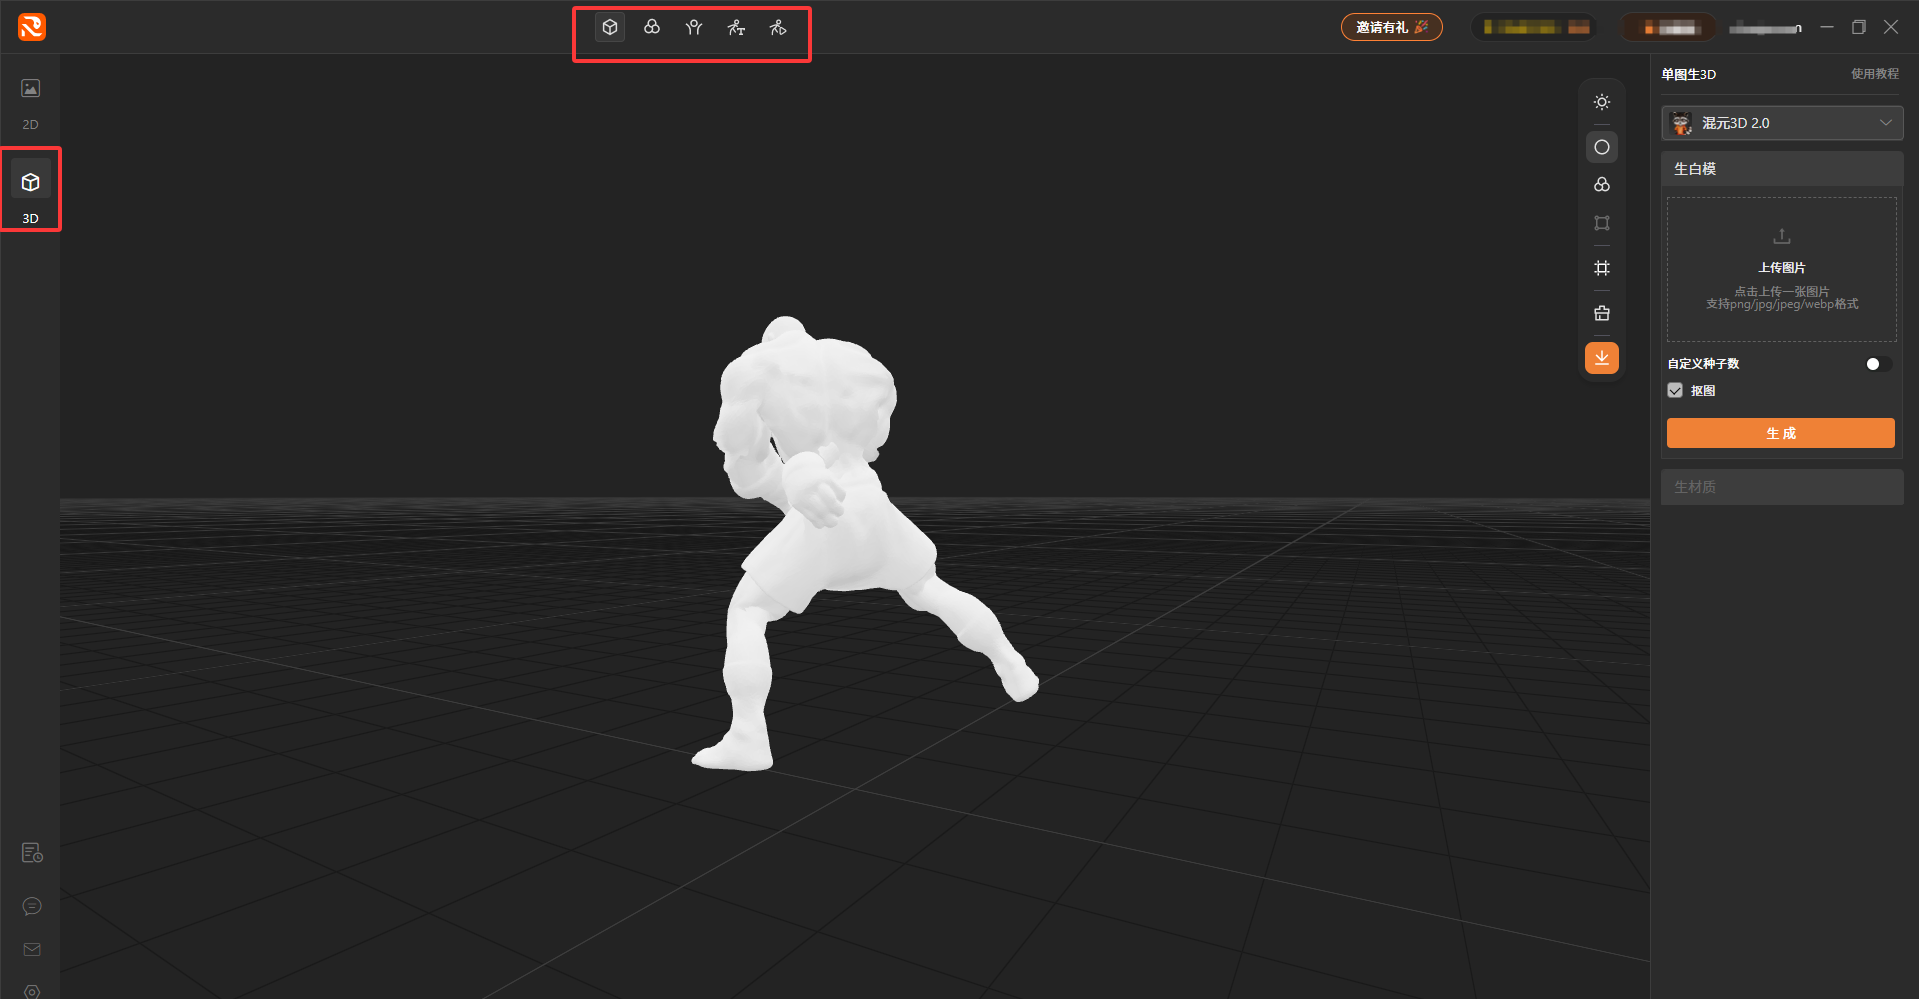The height and width of the screenshot is (999, 1919).
Task: Toggle the lighting sun icon
Action: coord(1602,102)
